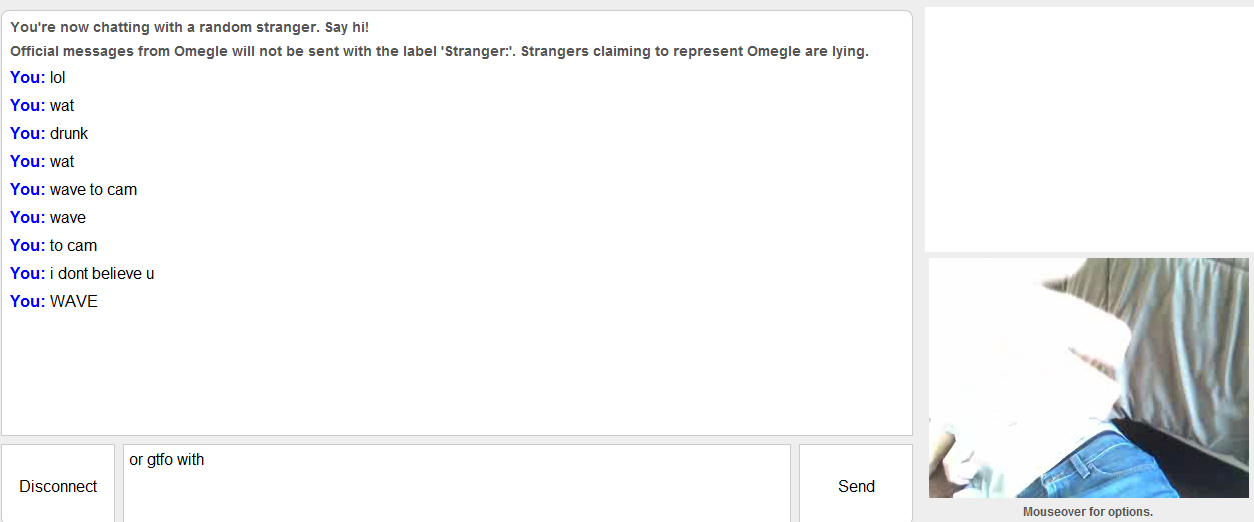Viewport: 1254px width, 522px height.
Task: Click the "wave to cam" message
Action: click(93, 189)
